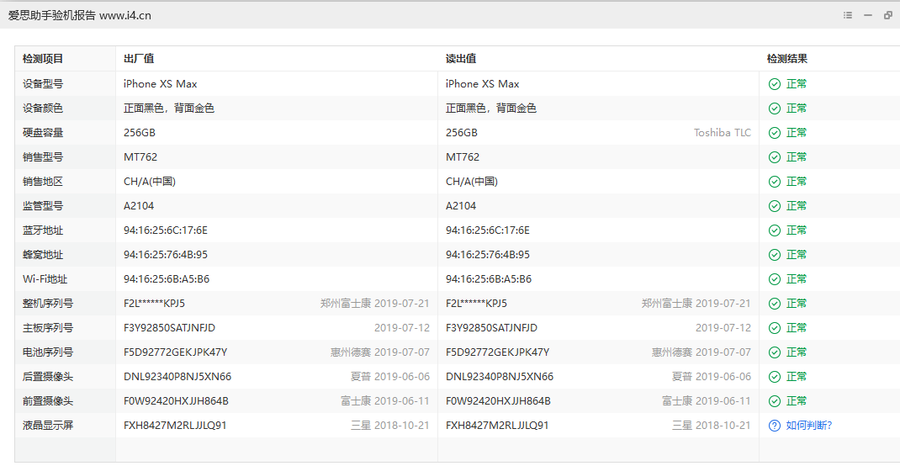Open the list menu icon in title bar
The width and height of the screenshot is (900, 466).
point(847,15)
